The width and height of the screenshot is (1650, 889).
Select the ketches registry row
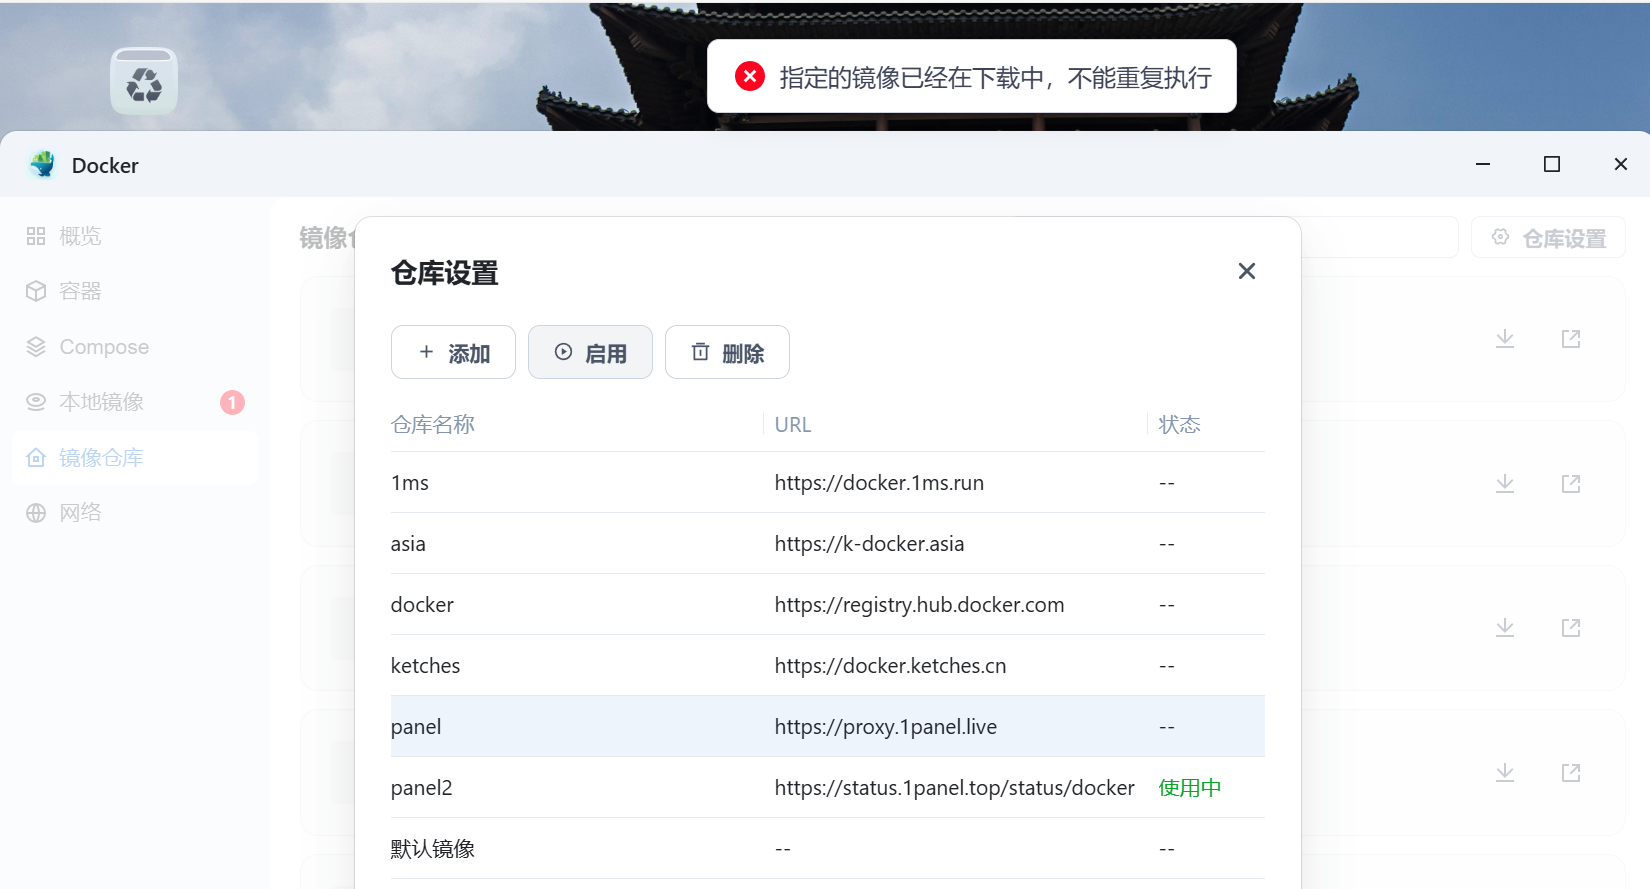(828, 666)
